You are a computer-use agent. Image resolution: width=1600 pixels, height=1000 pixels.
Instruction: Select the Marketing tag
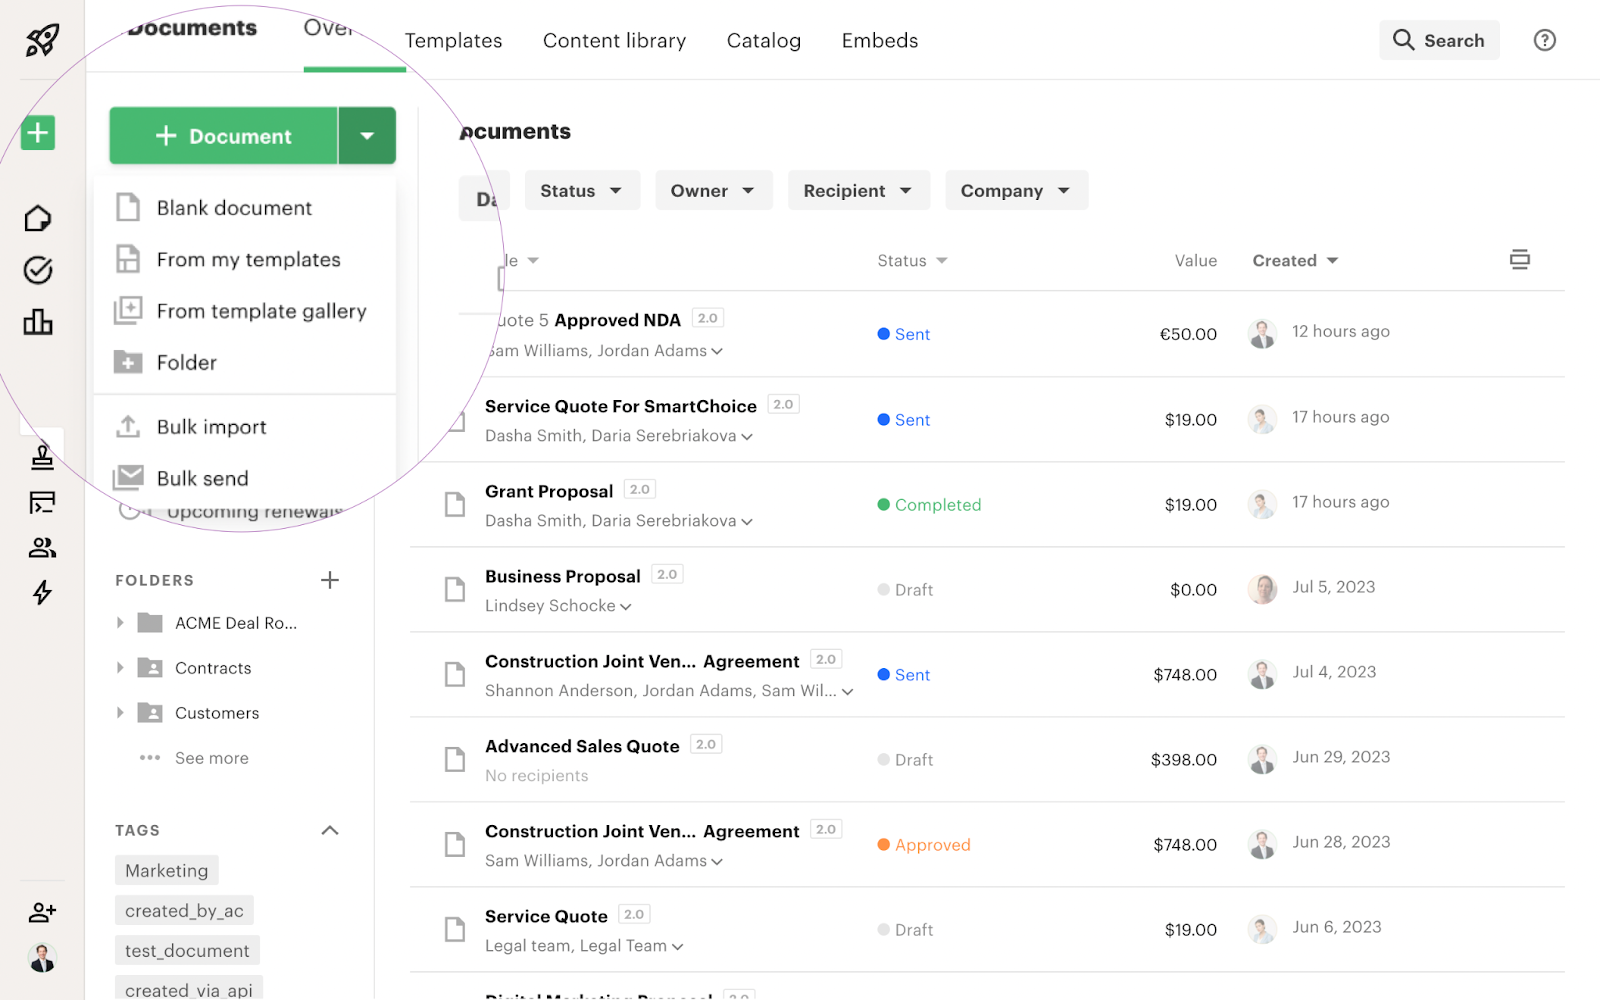point(167,870)
